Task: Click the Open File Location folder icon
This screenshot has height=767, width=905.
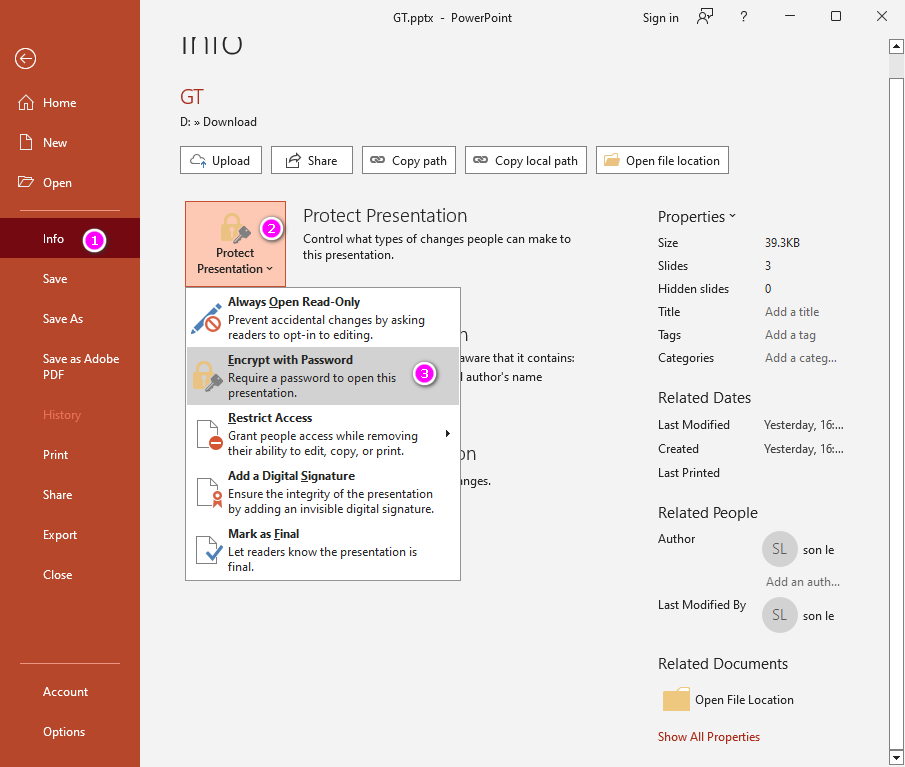Action: tap(676, 699)
